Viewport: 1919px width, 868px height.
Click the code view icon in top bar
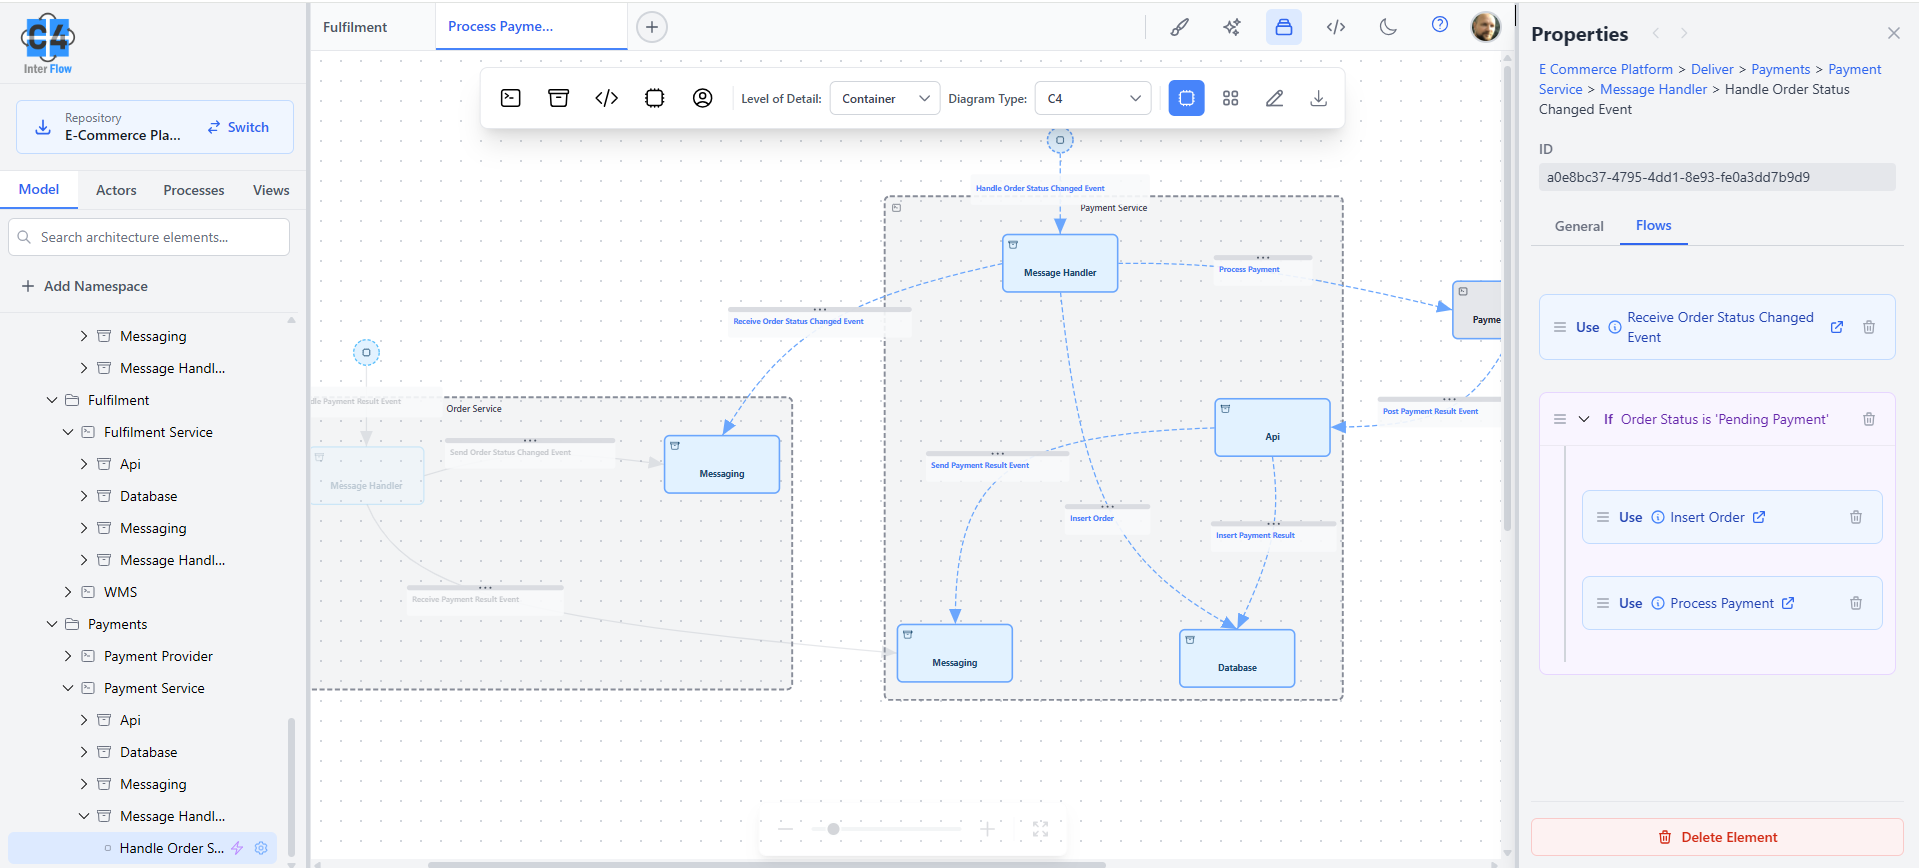(x=1336, y=27)
